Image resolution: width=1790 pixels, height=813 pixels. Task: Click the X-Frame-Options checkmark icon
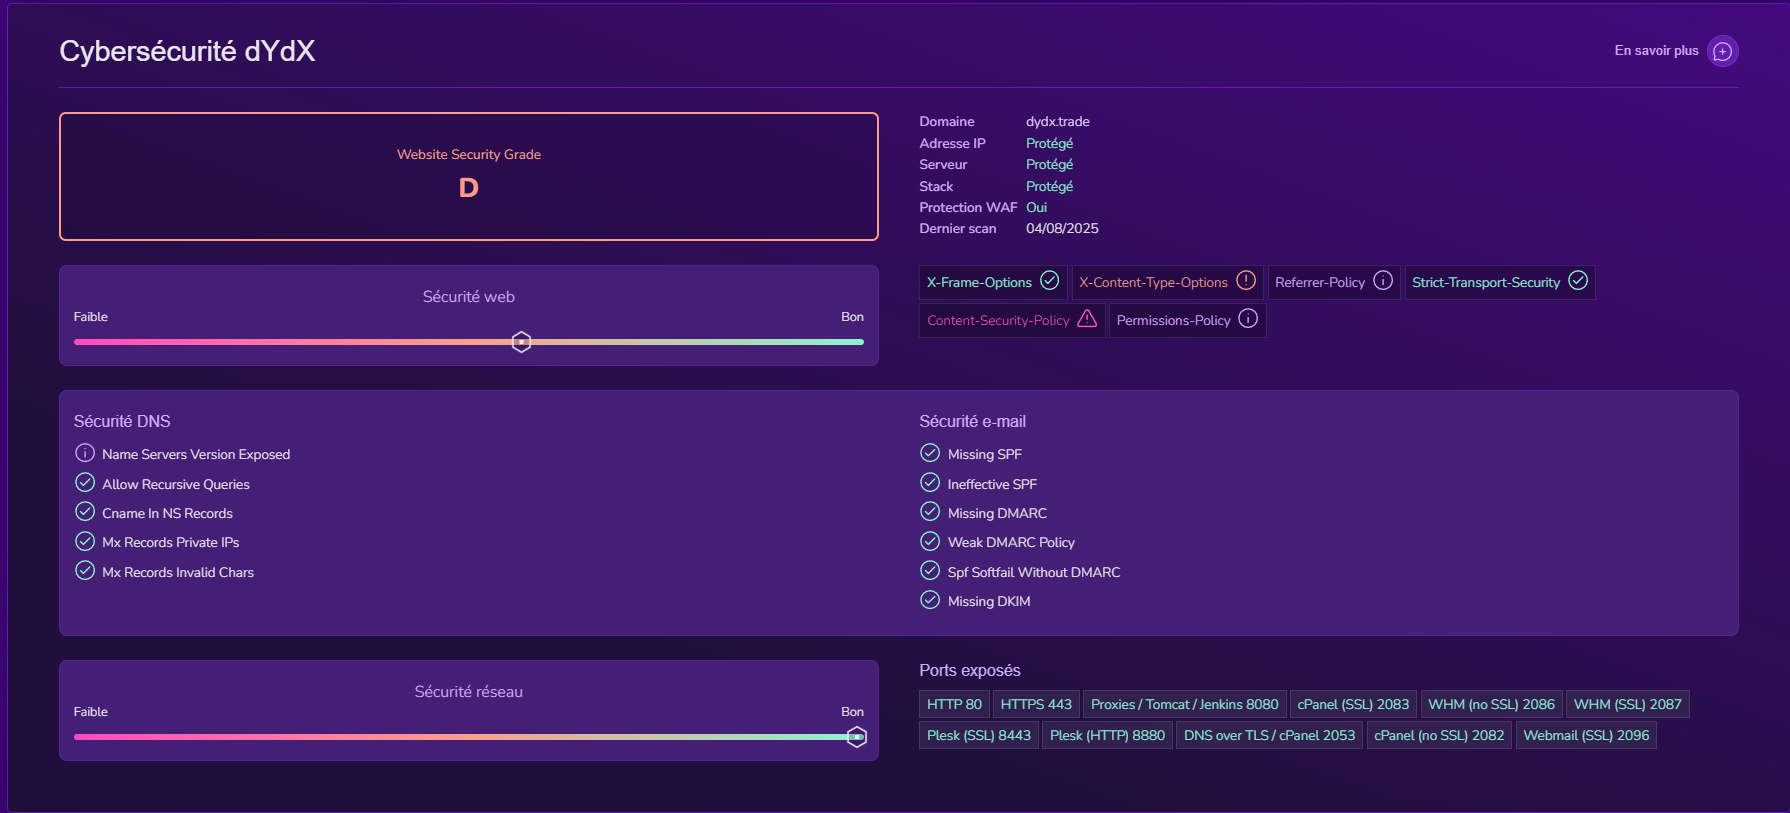(1049, 281)
